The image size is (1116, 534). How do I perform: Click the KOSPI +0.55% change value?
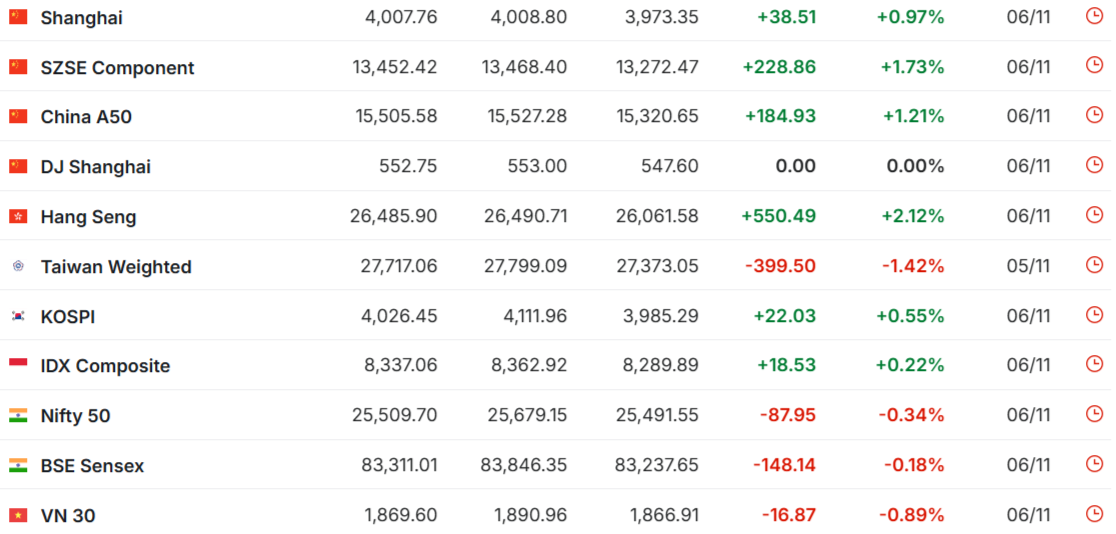click(909, 316)
